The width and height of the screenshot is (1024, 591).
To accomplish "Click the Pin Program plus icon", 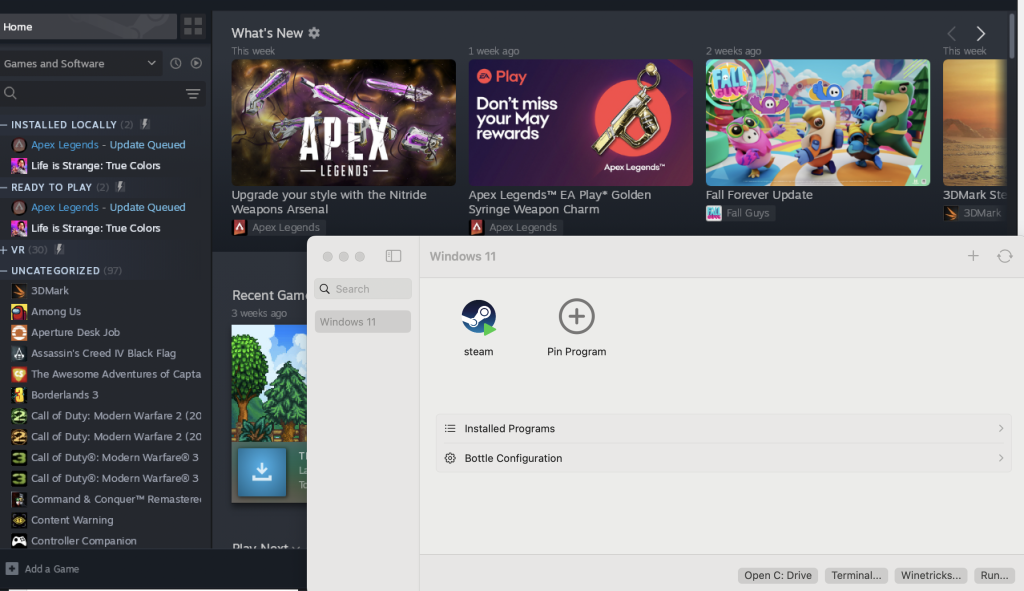I will coord(576,317).
